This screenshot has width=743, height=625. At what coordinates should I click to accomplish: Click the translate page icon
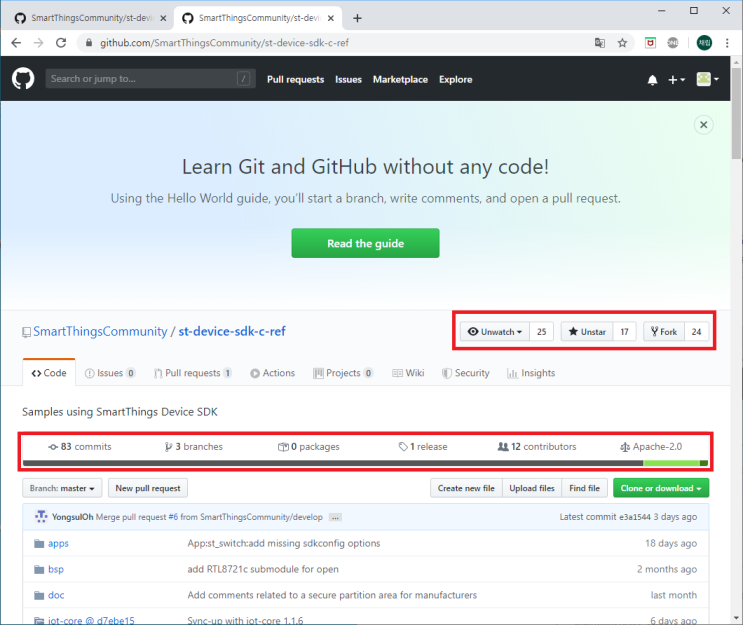pyautogui.click(x=599, y=43)
